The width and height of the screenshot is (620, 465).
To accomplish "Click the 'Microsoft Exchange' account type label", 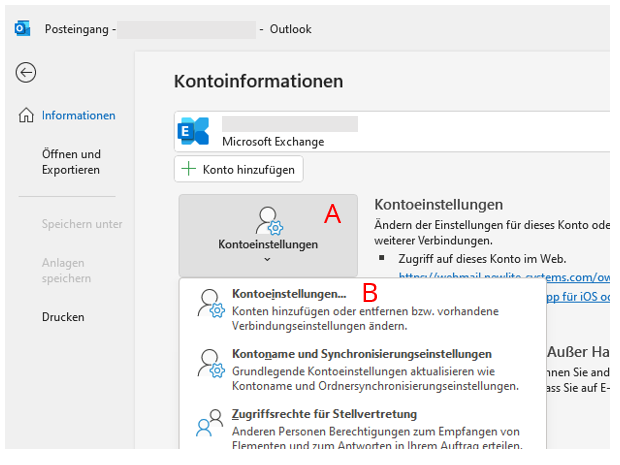I will click(273, 142).
